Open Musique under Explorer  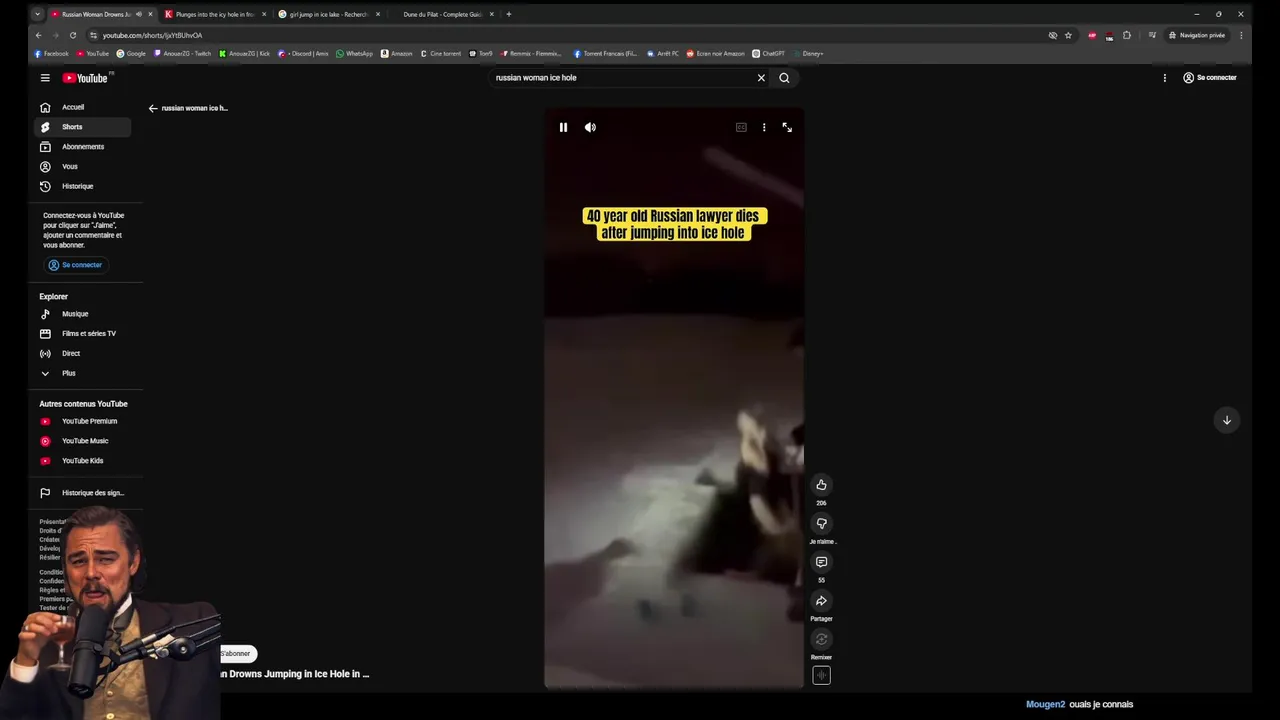(x=82, y=314)
